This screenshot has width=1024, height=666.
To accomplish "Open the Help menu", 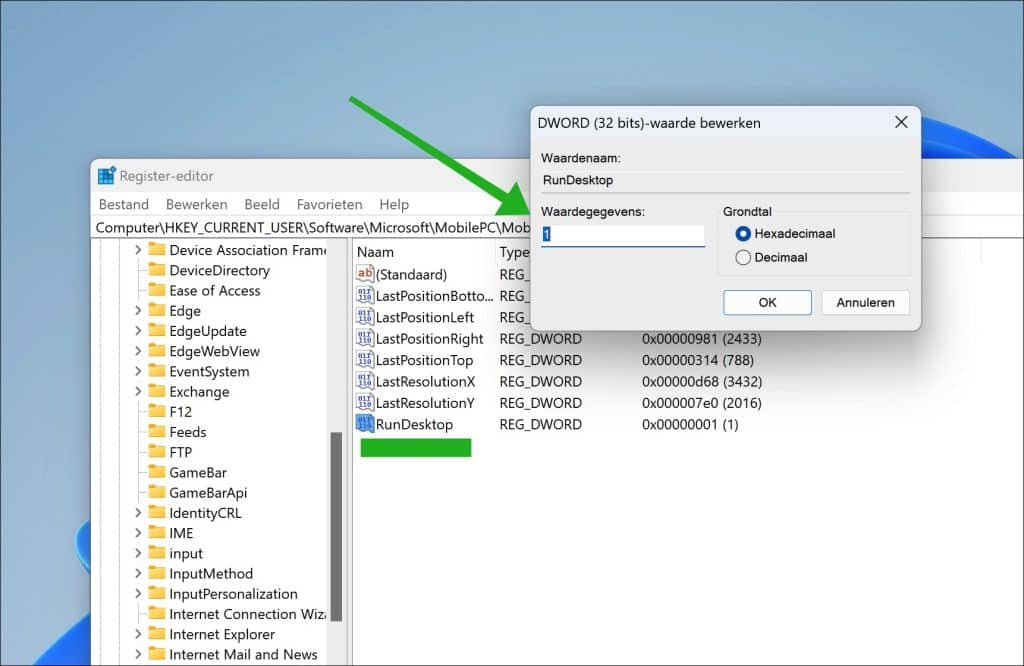I will [x=394, y=204].
